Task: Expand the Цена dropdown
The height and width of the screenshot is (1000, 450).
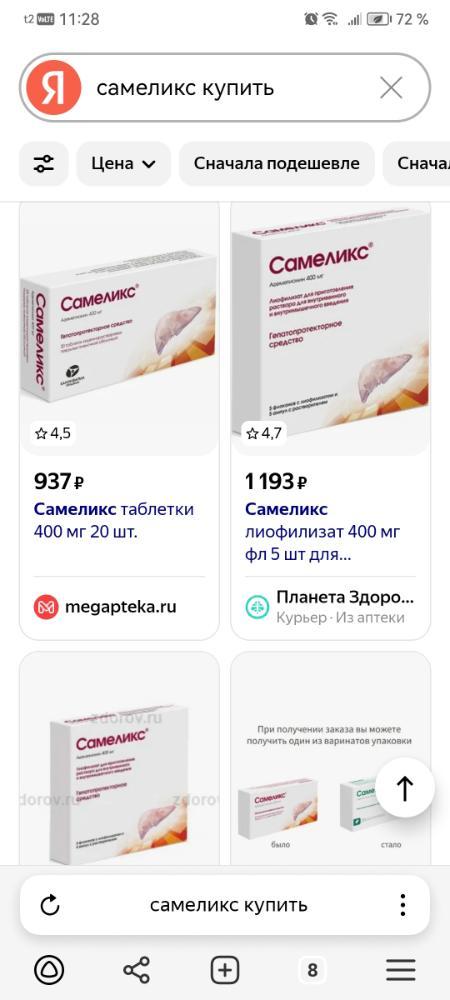Action: click(x=124, y=164)
